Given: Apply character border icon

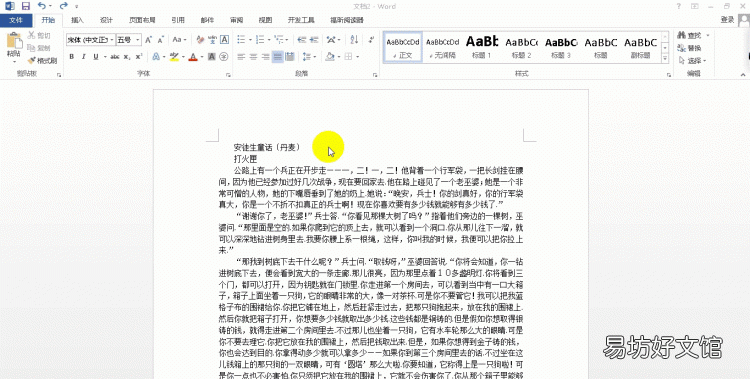Looking at the screenshot, I should pyautogui.click(x=224, y=40).
